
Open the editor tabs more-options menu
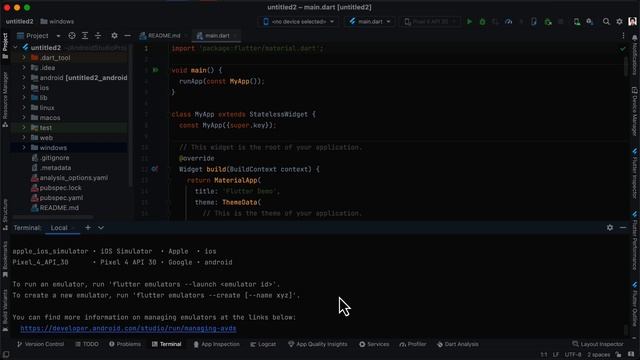click(x=623, y=36)
